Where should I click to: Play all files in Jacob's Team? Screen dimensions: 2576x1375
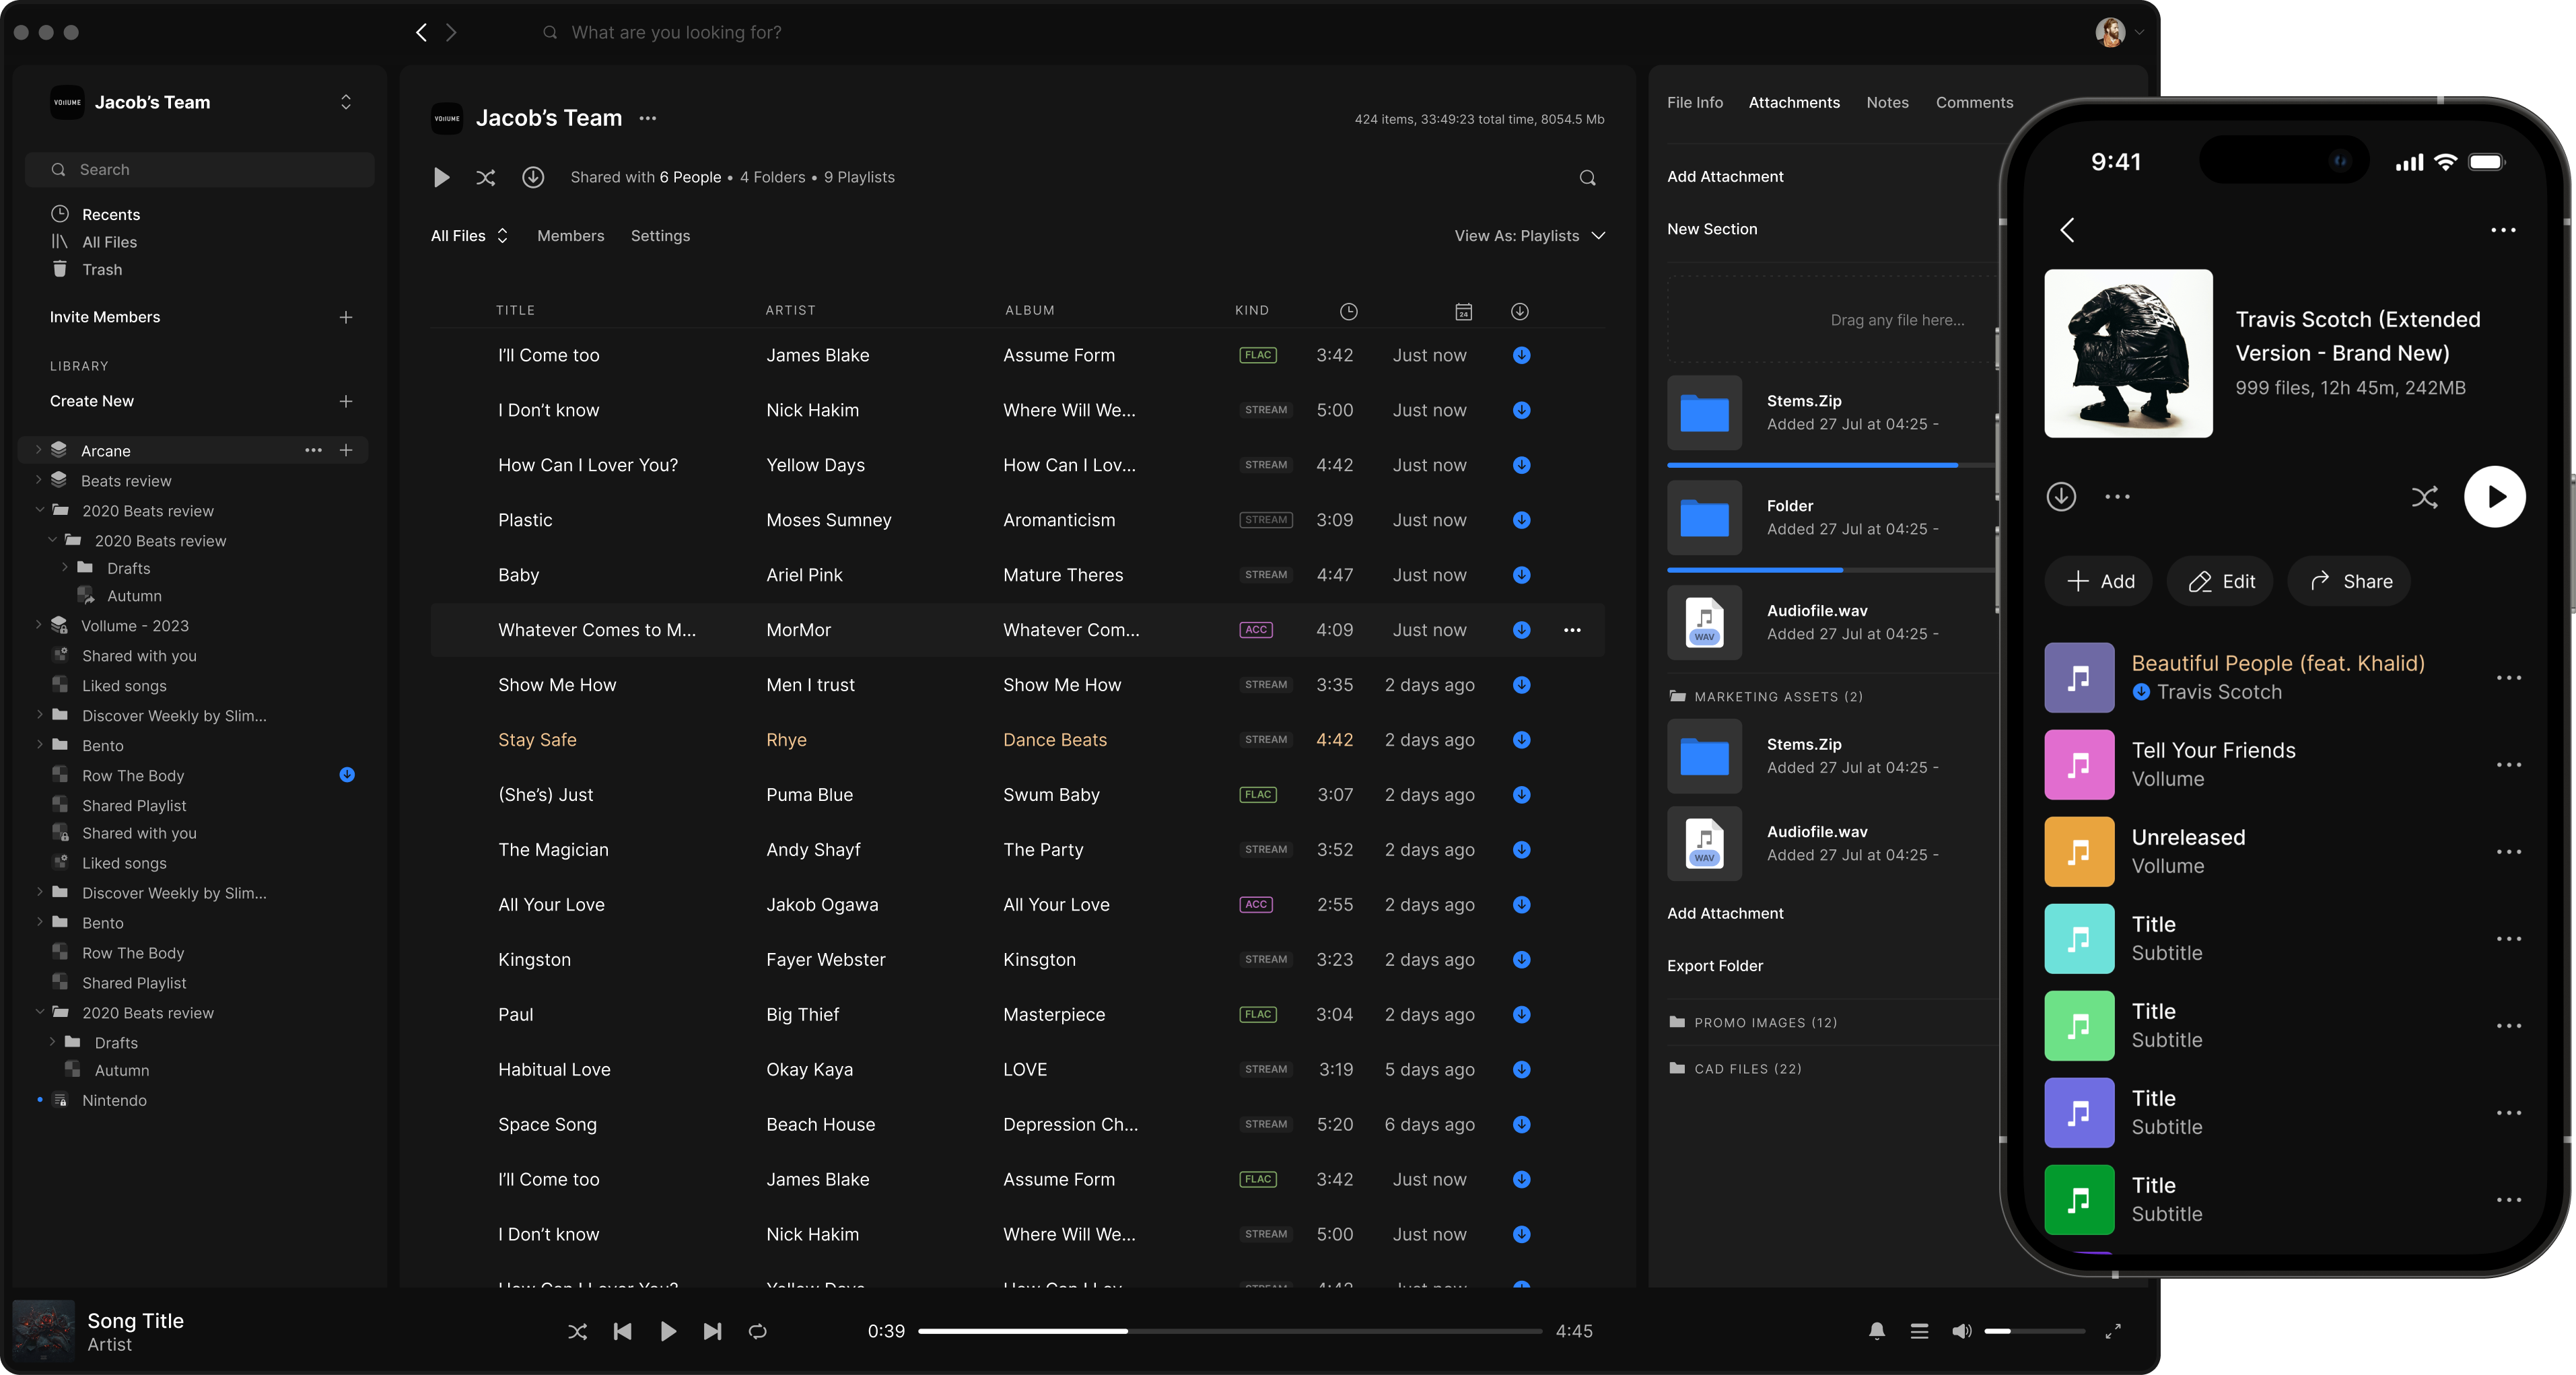[x=441, y=177]
